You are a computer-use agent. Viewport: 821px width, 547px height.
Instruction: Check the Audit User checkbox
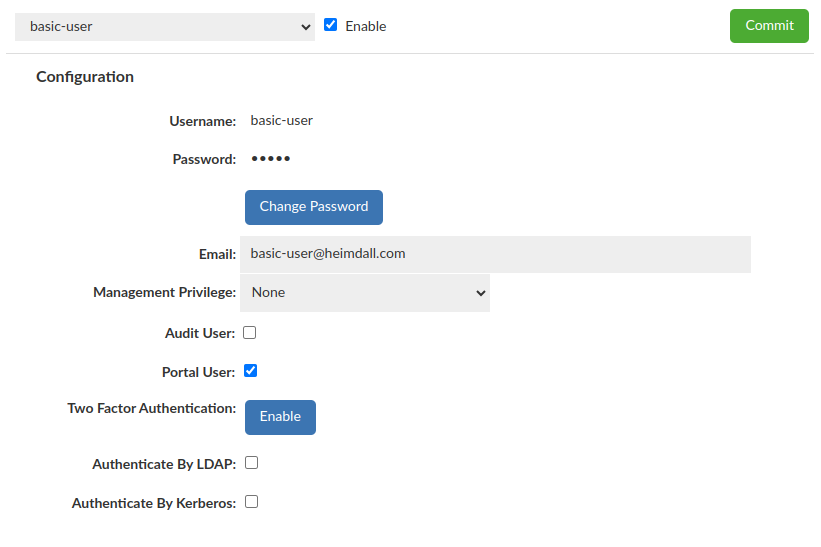[250, 332]
